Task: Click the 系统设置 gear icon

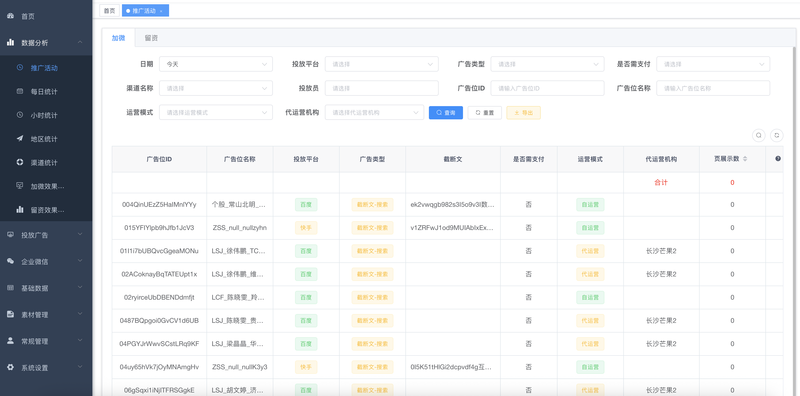Action: [10, 367]
